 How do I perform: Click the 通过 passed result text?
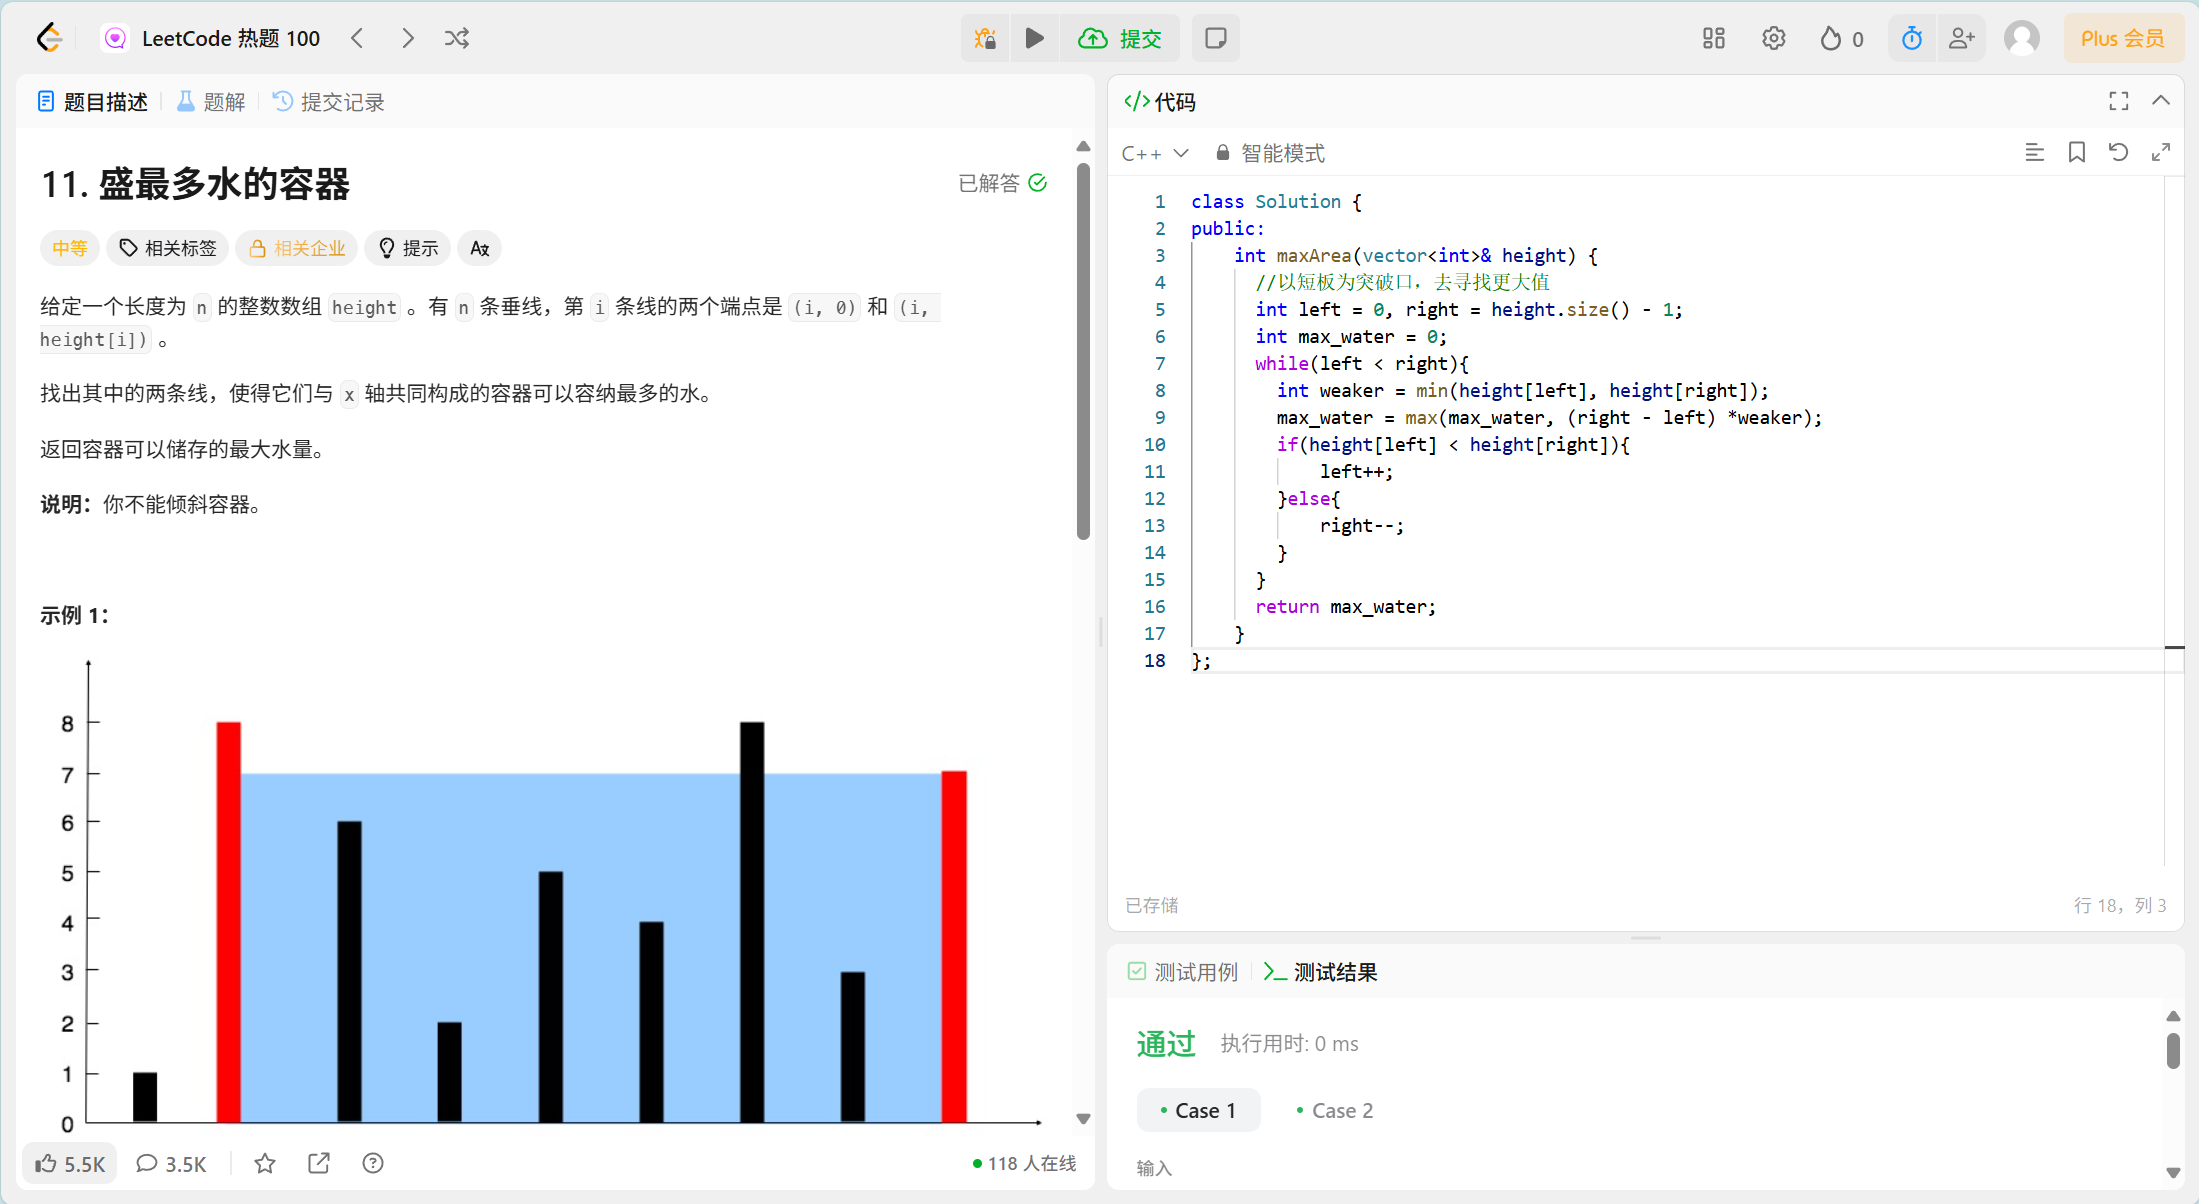click(1166, 1044)
